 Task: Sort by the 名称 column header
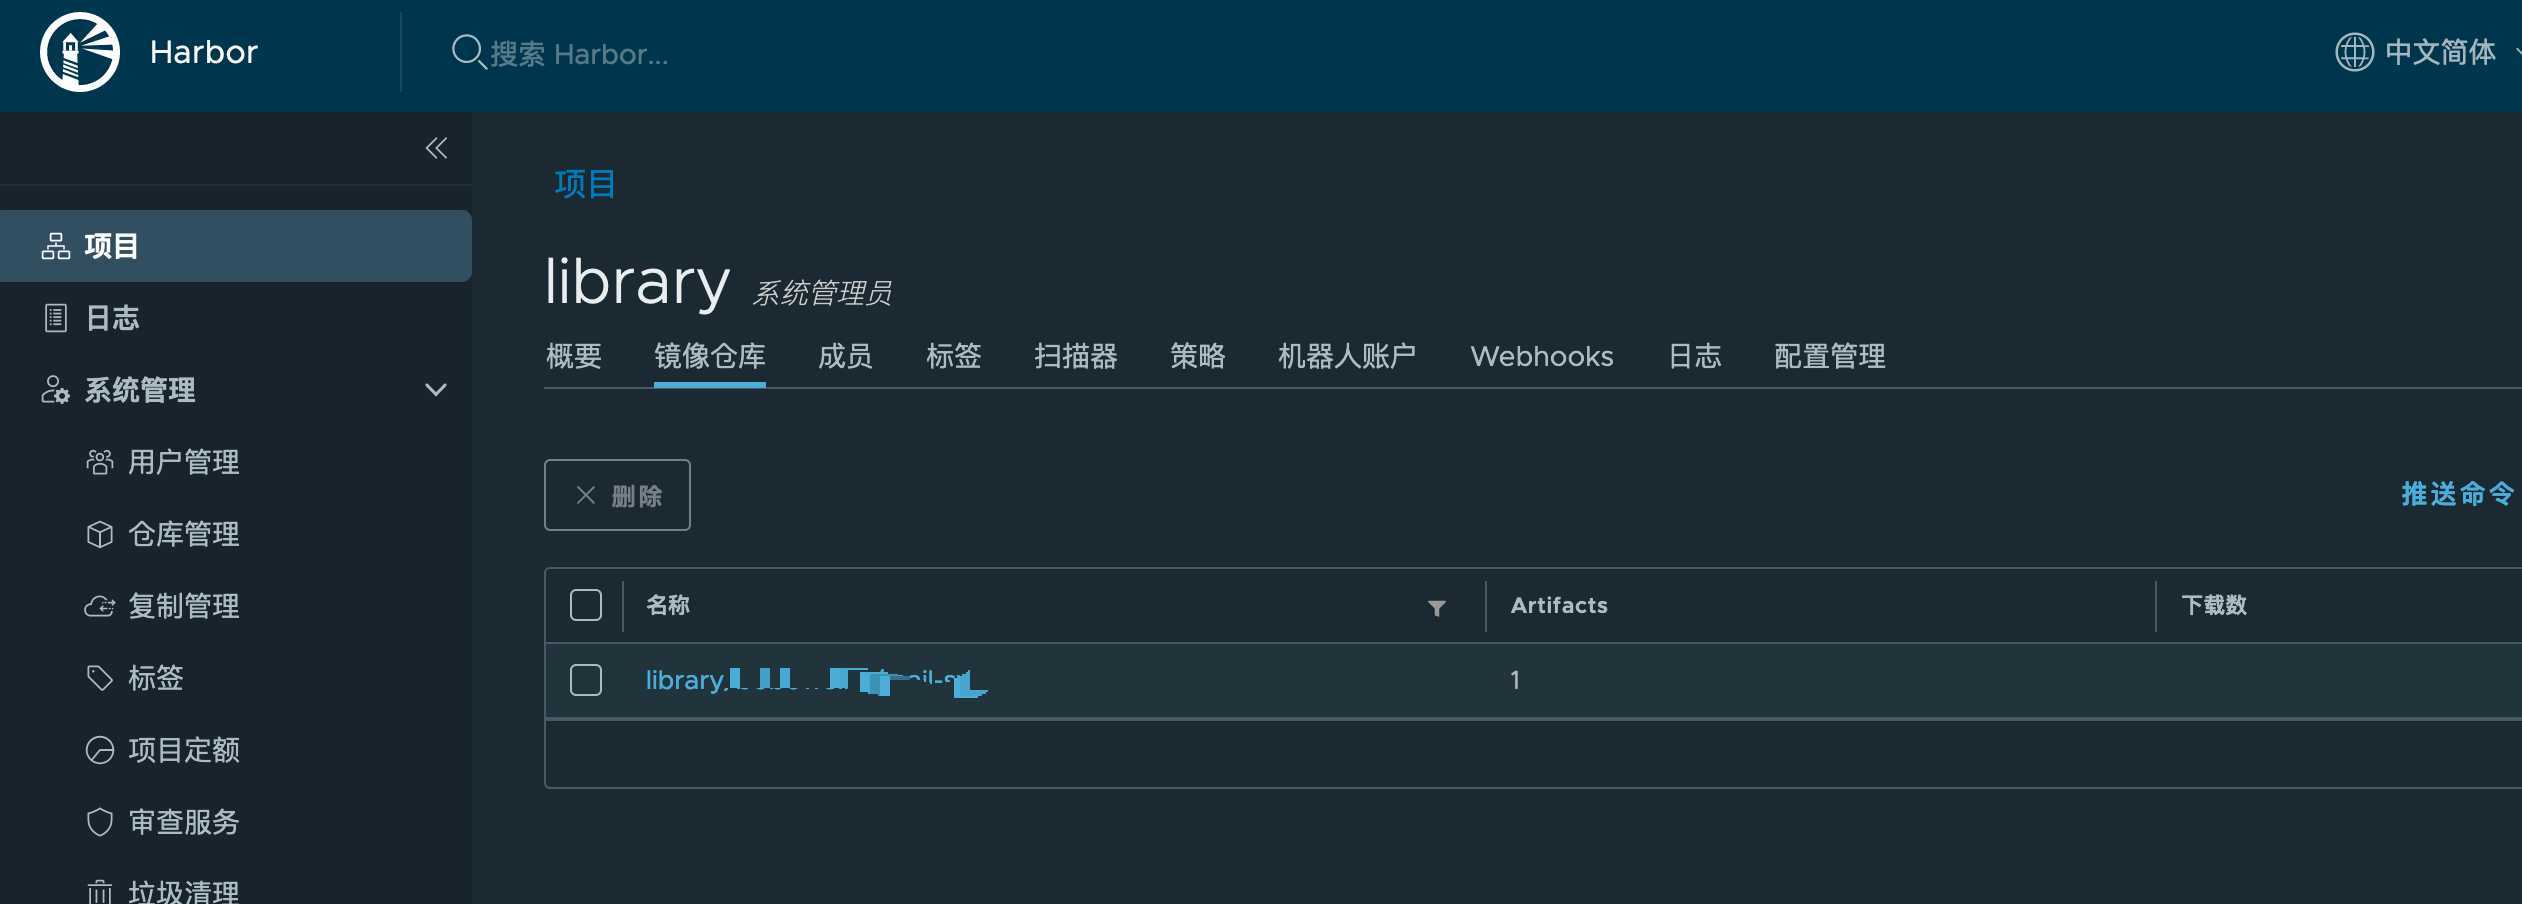point(668,605)
